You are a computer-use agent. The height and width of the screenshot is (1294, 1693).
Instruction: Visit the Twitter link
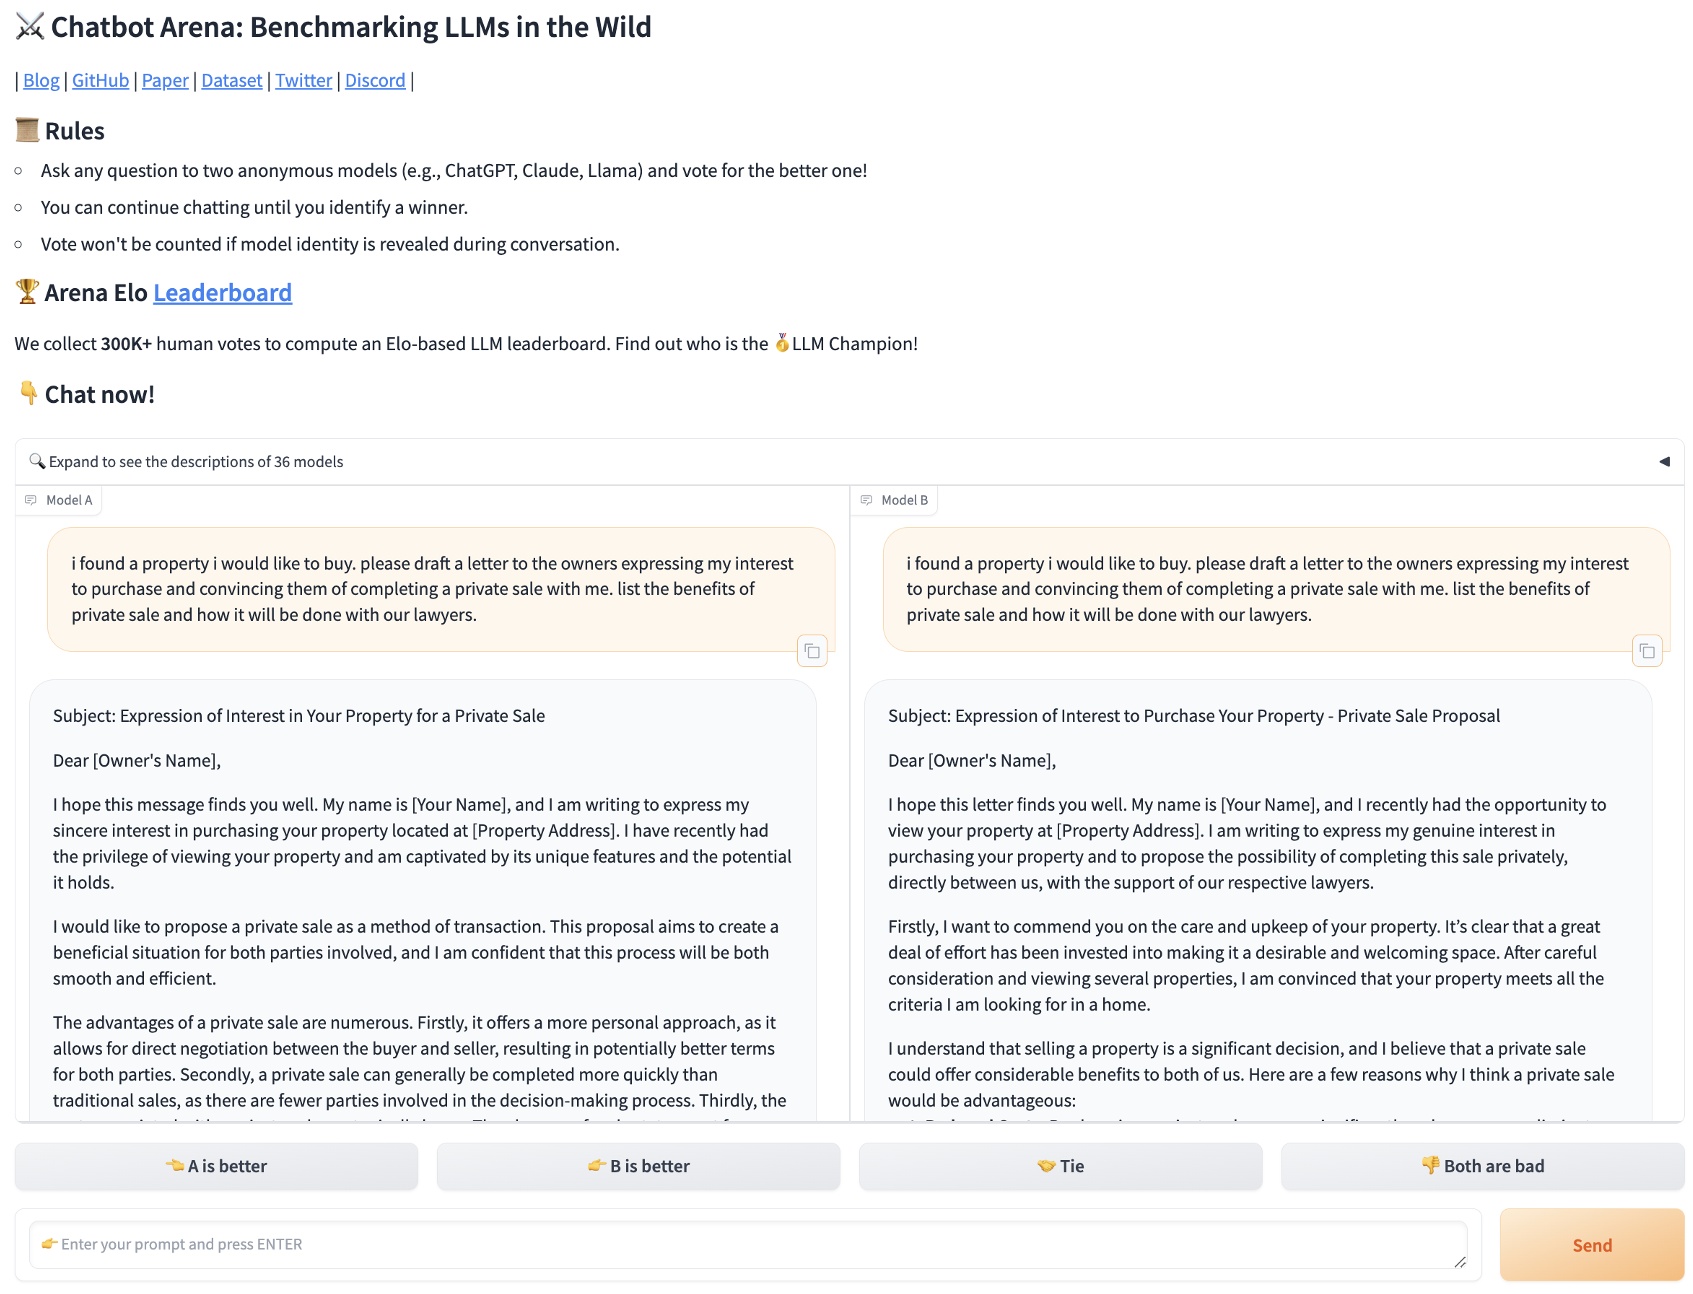tap(303, 81)
